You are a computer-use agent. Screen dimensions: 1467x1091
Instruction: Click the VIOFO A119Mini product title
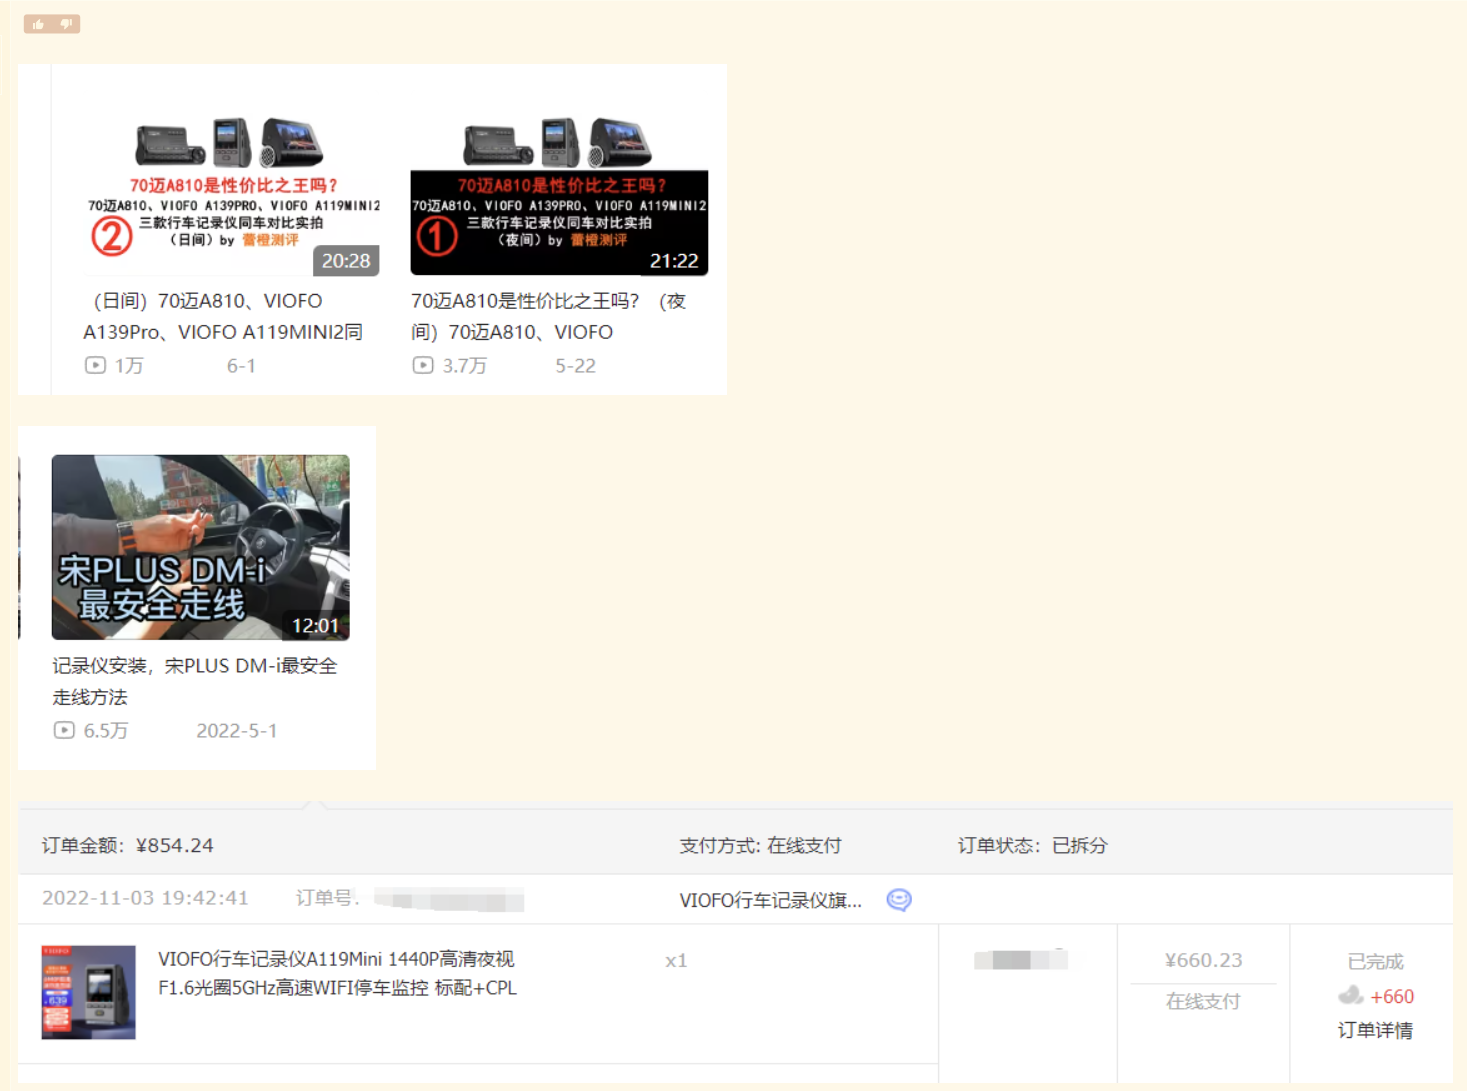(x=337, y=973)
